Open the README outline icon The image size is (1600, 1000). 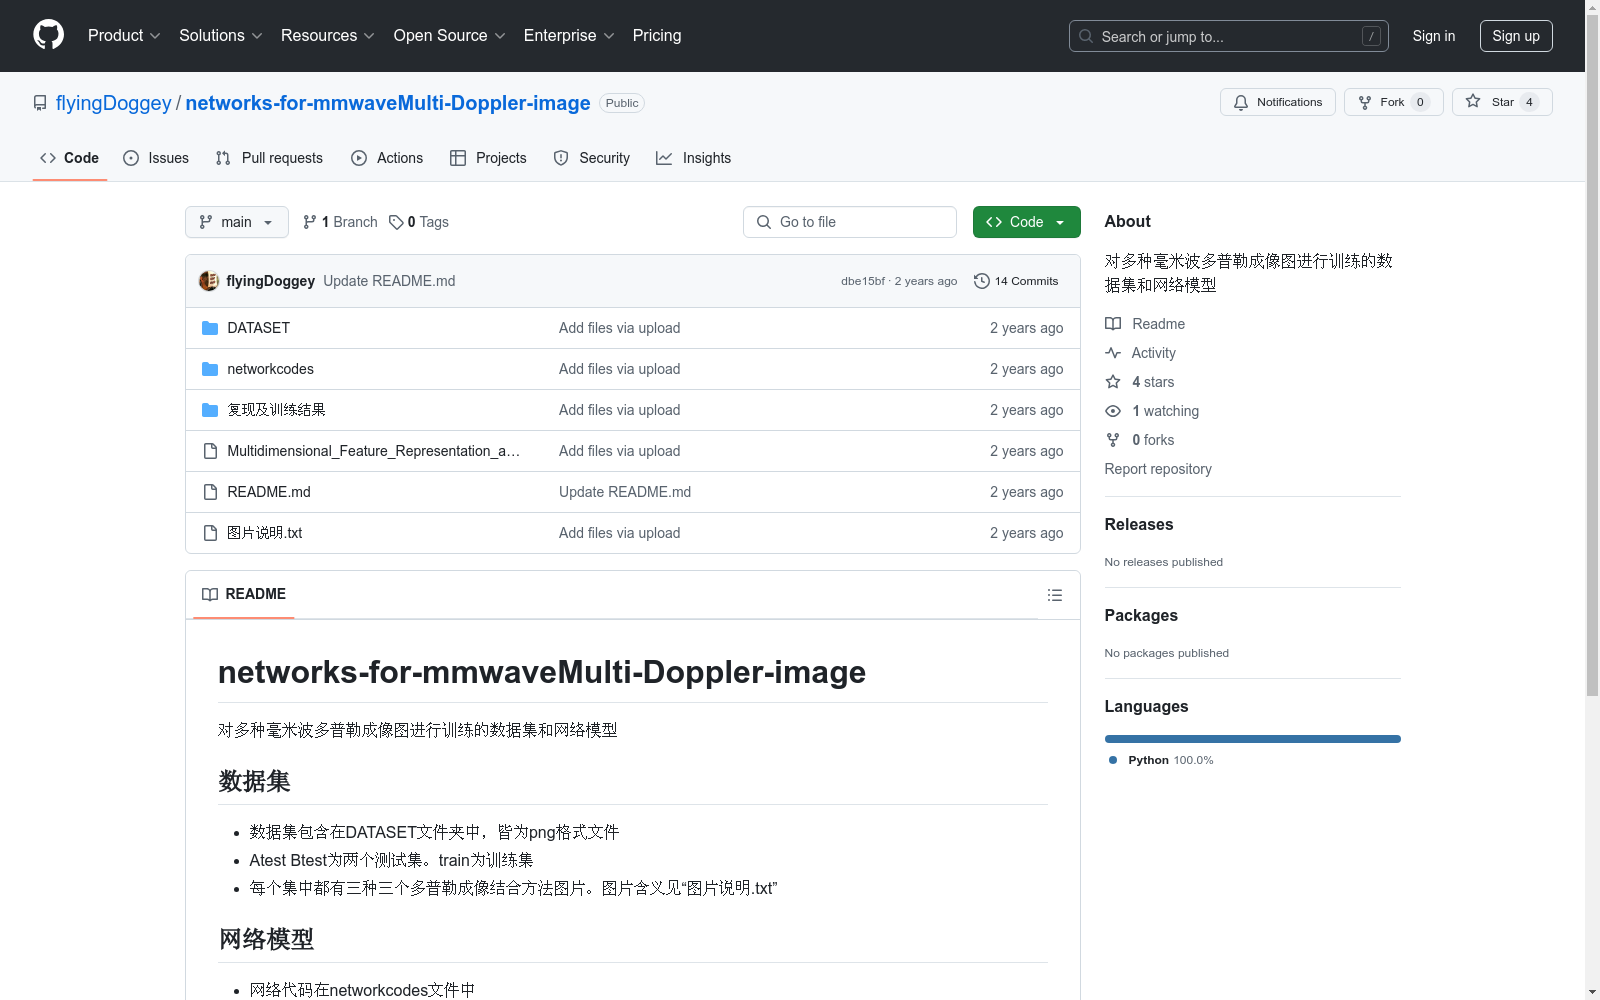(1054, 595)
